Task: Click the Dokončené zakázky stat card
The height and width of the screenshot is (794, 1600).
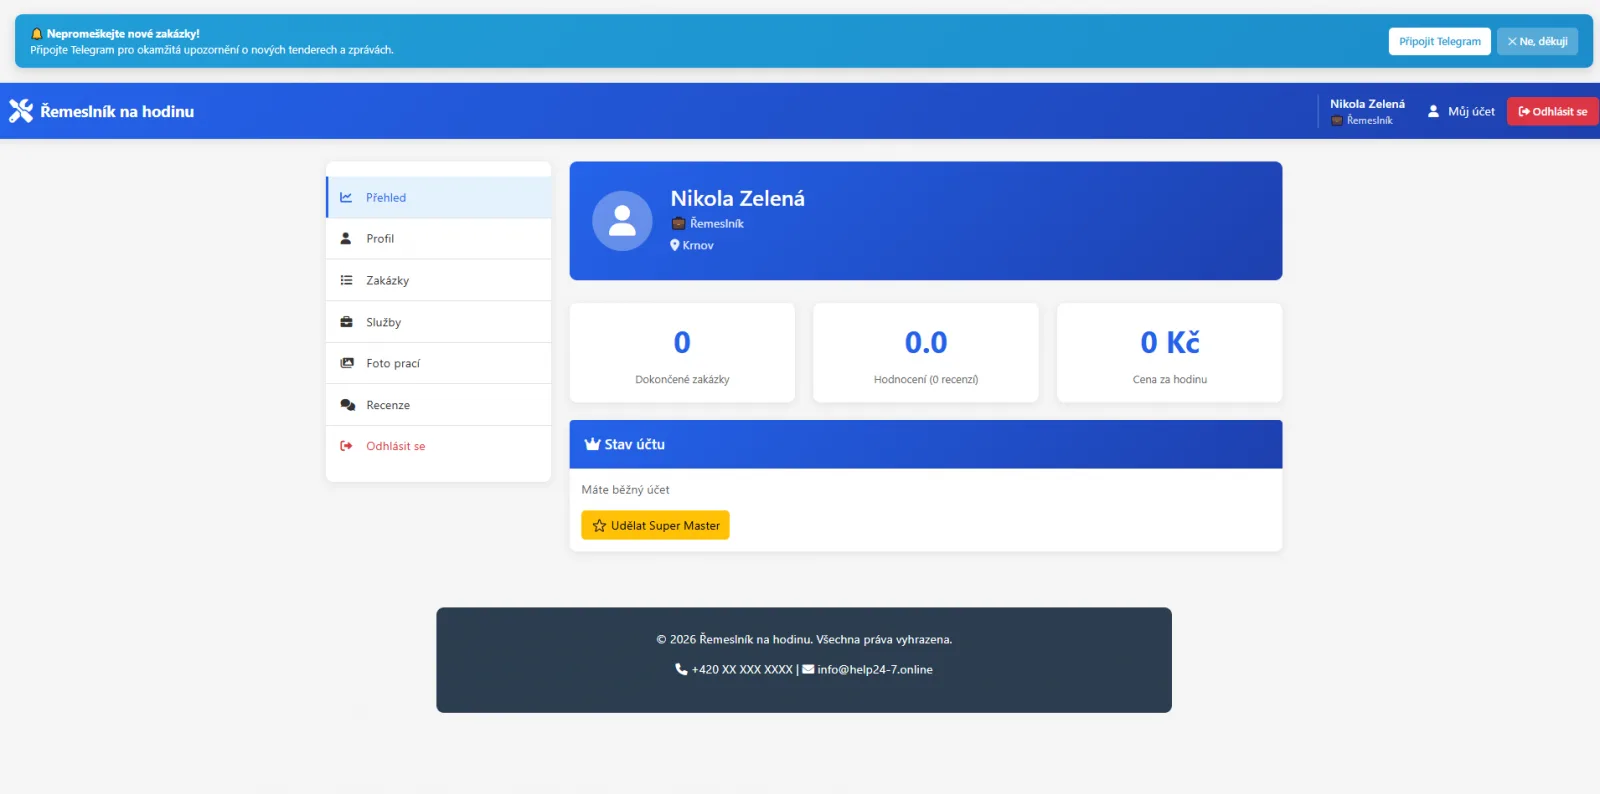Action: [682, 353]
